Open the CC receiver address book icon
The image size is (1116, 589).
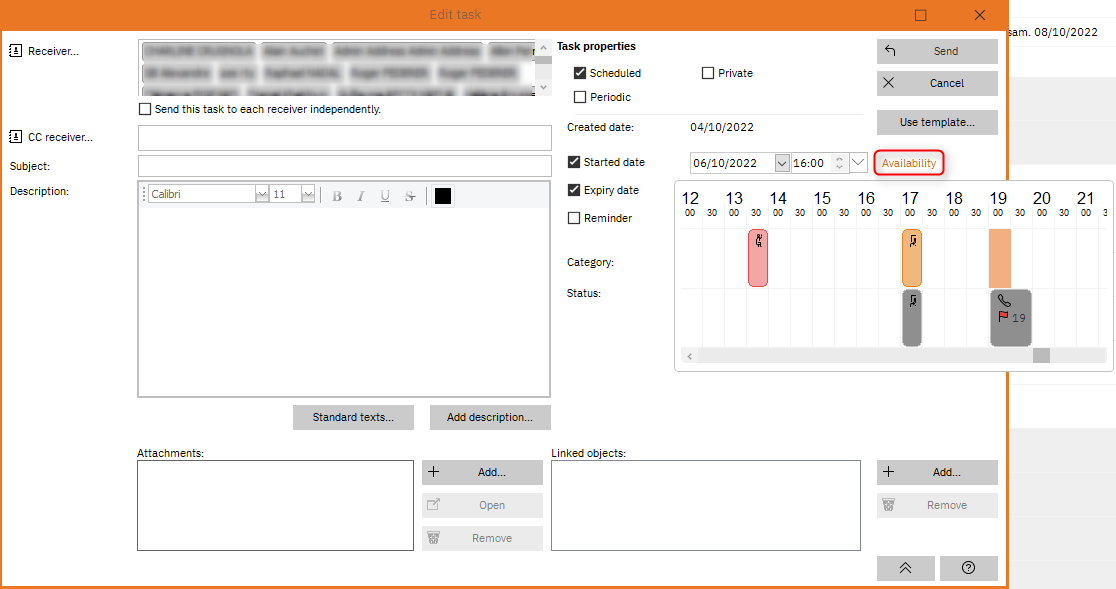15,137
